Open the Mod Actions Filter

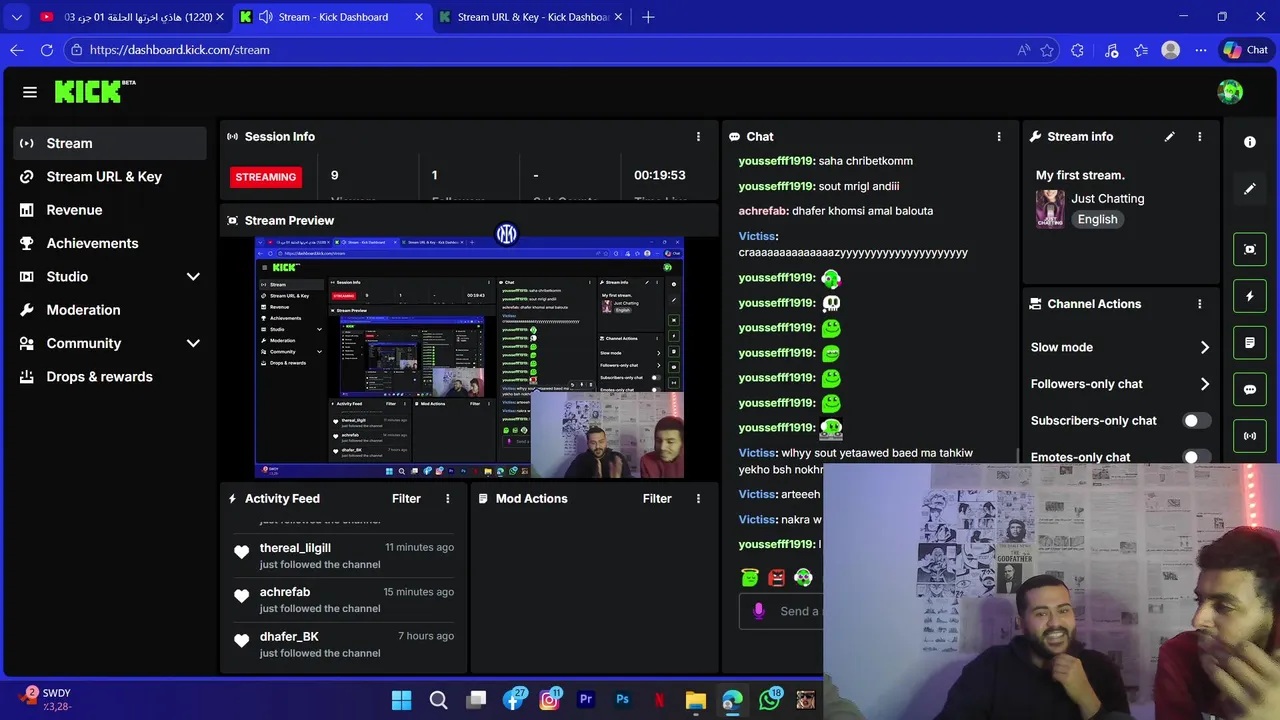point(657,499)
